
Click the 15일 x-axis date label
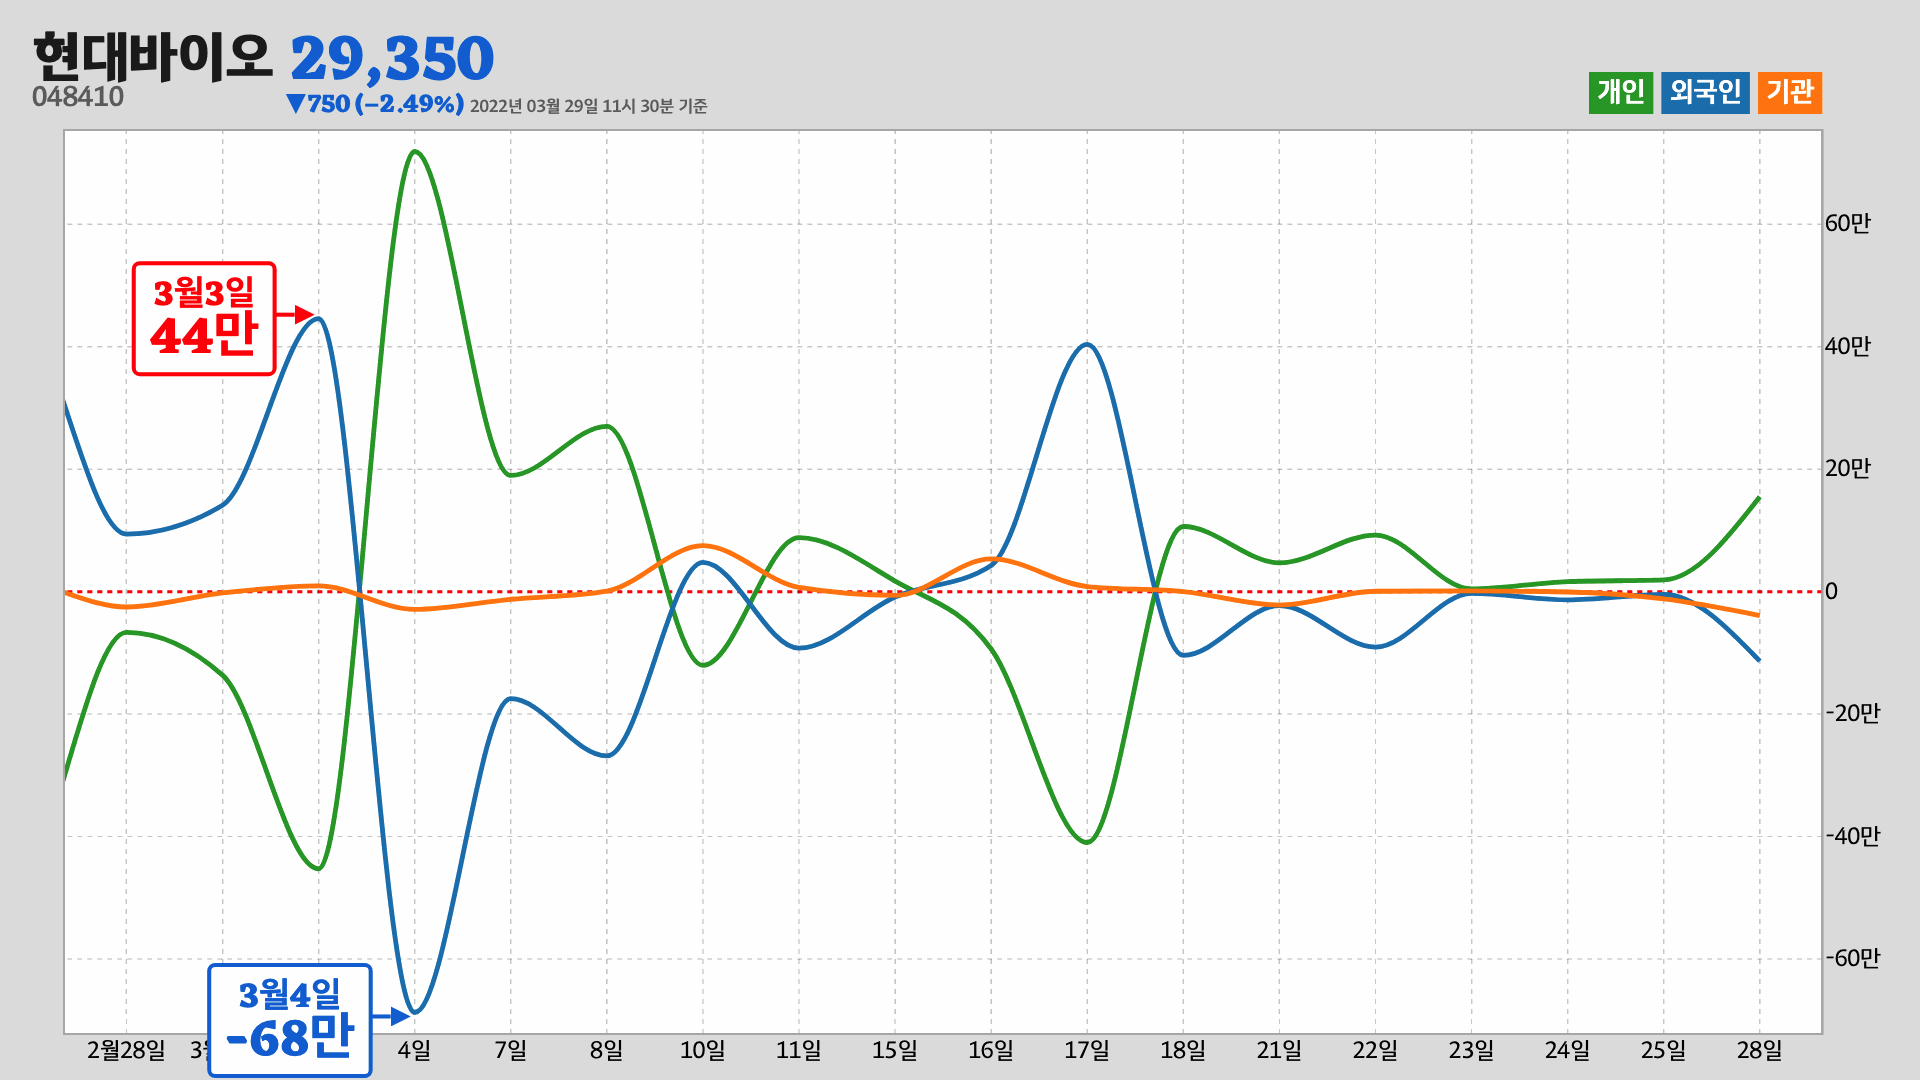coord(894,1051)
